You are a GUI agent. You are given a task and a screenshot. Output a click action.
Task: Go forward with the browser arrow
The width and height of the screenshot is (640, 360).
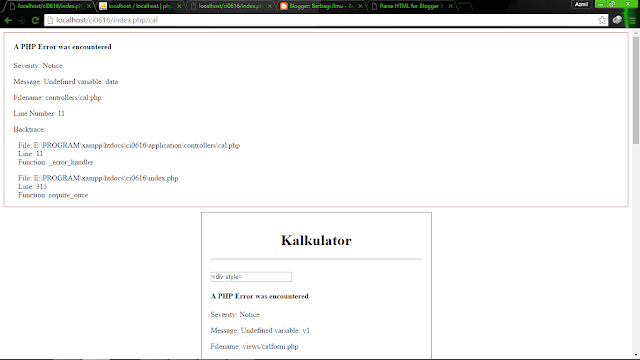22,20
